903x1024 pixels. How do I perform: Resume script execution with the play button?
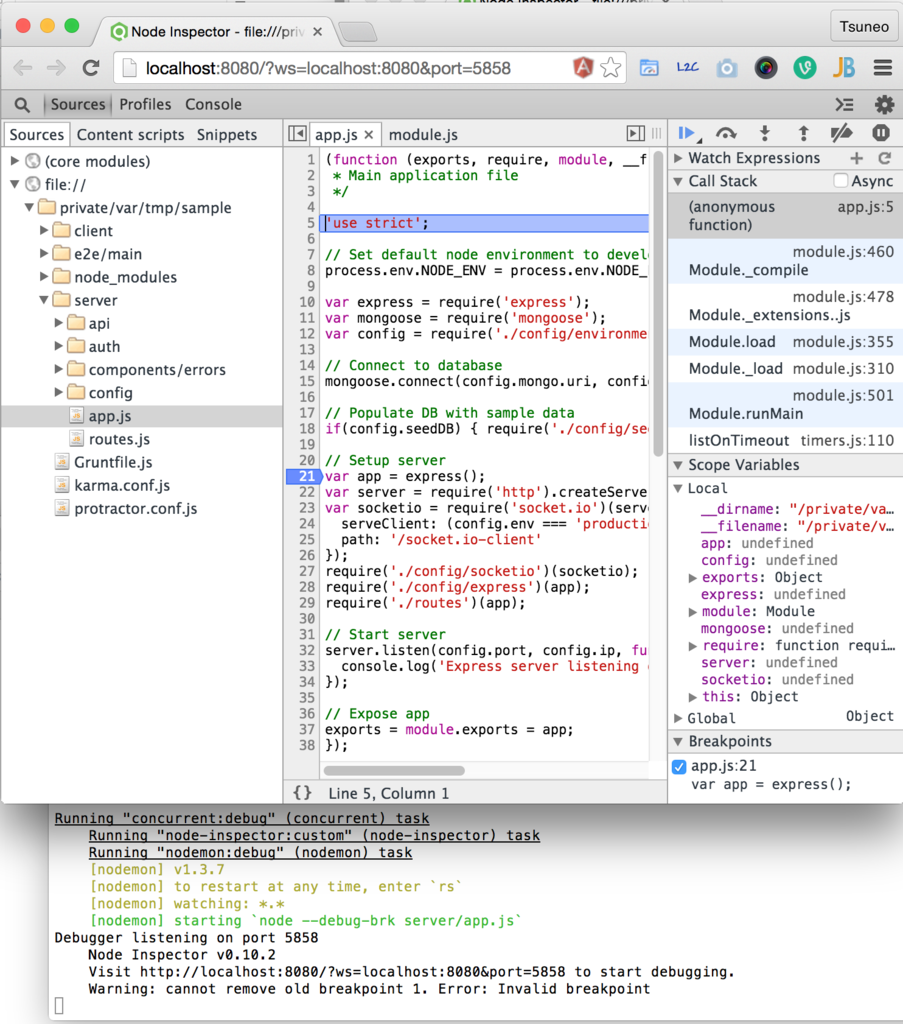point(686,133)
